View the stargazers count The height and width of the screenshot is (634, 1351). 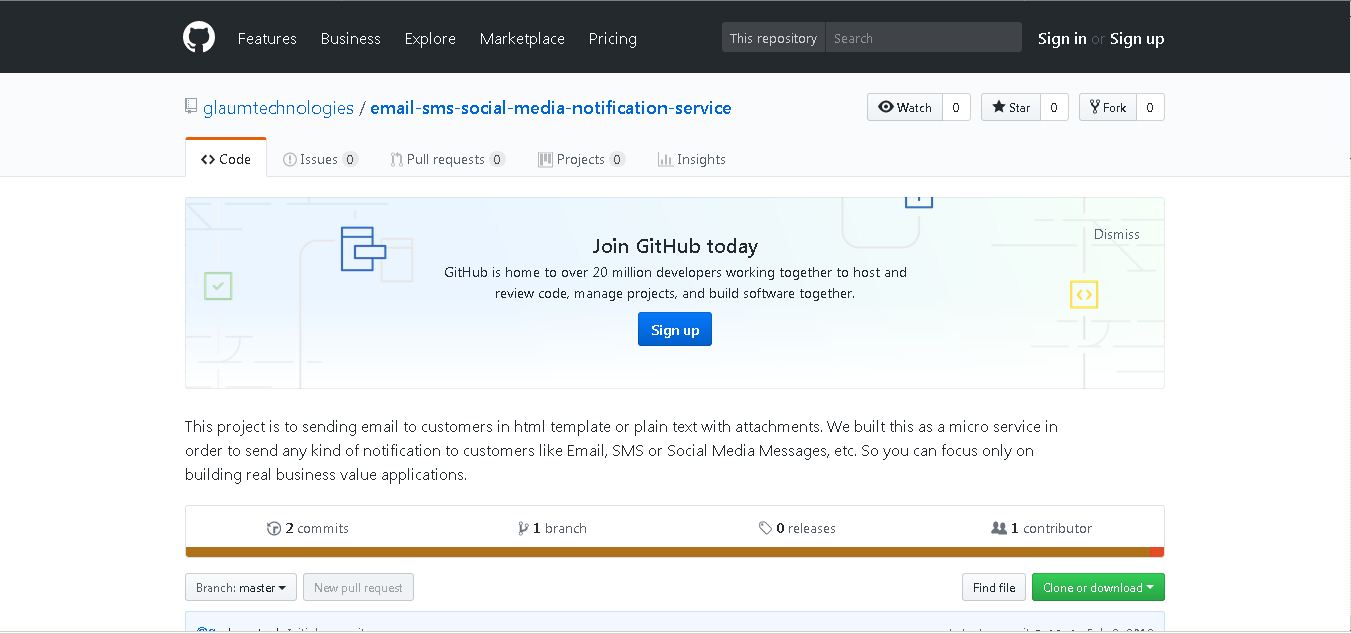tap(1054, 107)
